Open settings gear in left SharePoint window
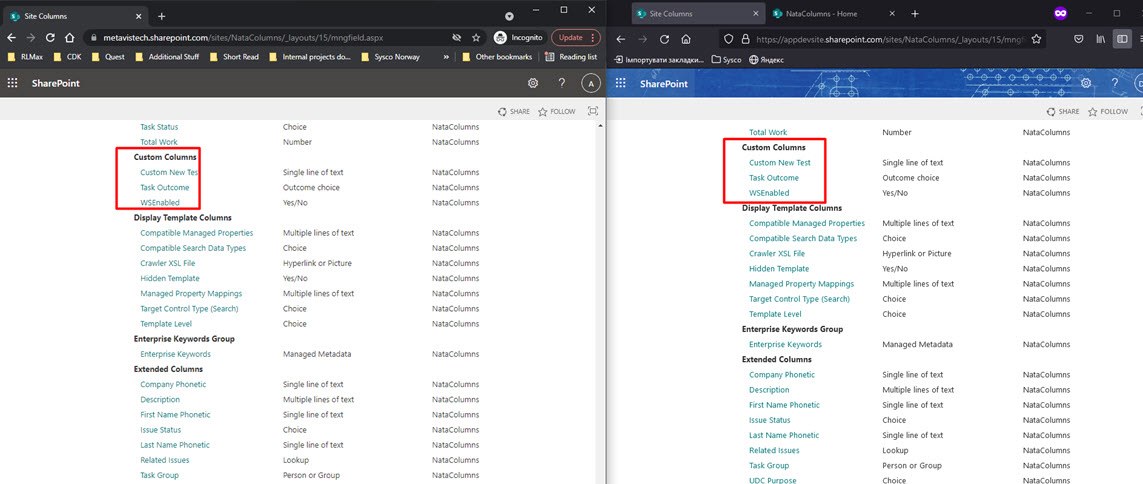 (x=533, y=83)
